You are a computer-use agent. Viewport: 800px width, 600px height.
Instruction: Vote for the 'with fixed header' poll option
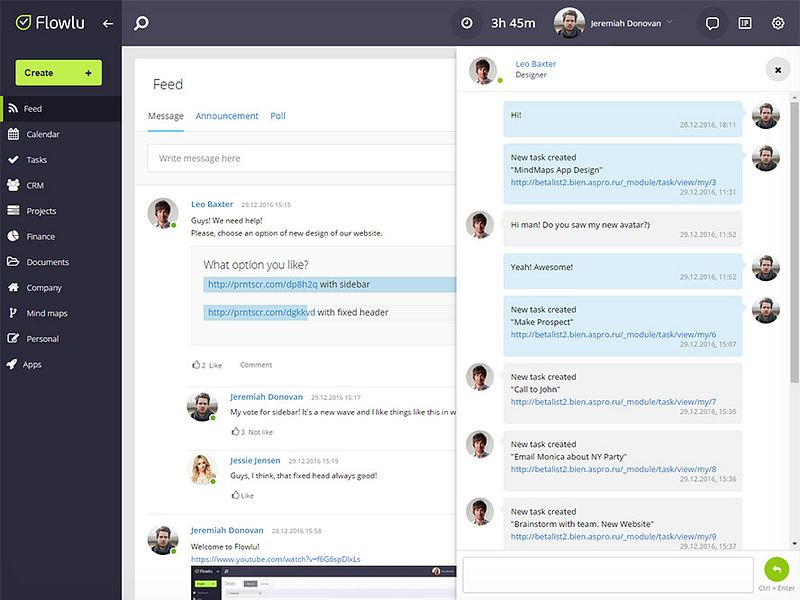point(330,312)
